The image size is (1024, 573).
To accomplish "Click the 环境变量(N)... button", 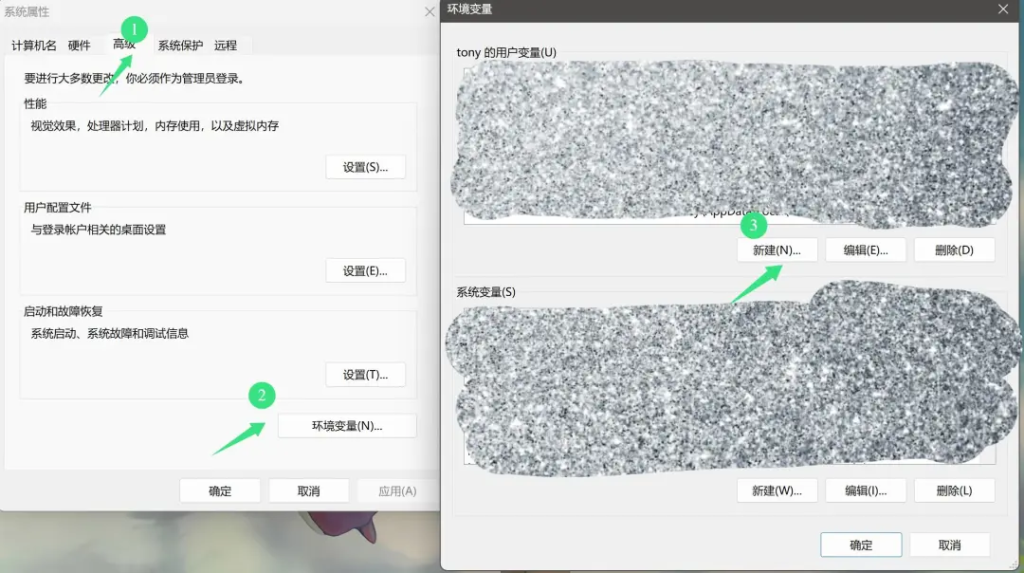I will pyautogui.click(x=347, y=426).
